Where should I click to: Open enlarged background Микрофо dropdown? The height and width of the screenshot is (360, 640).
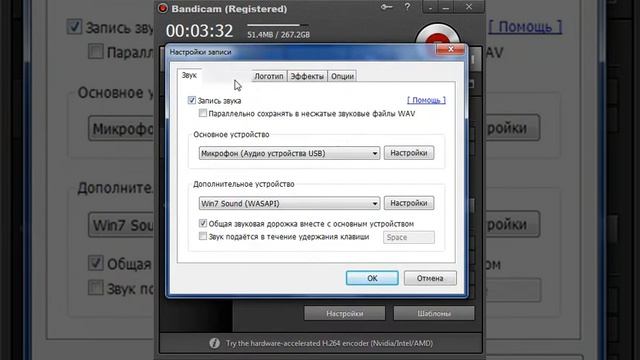(122, 129)
